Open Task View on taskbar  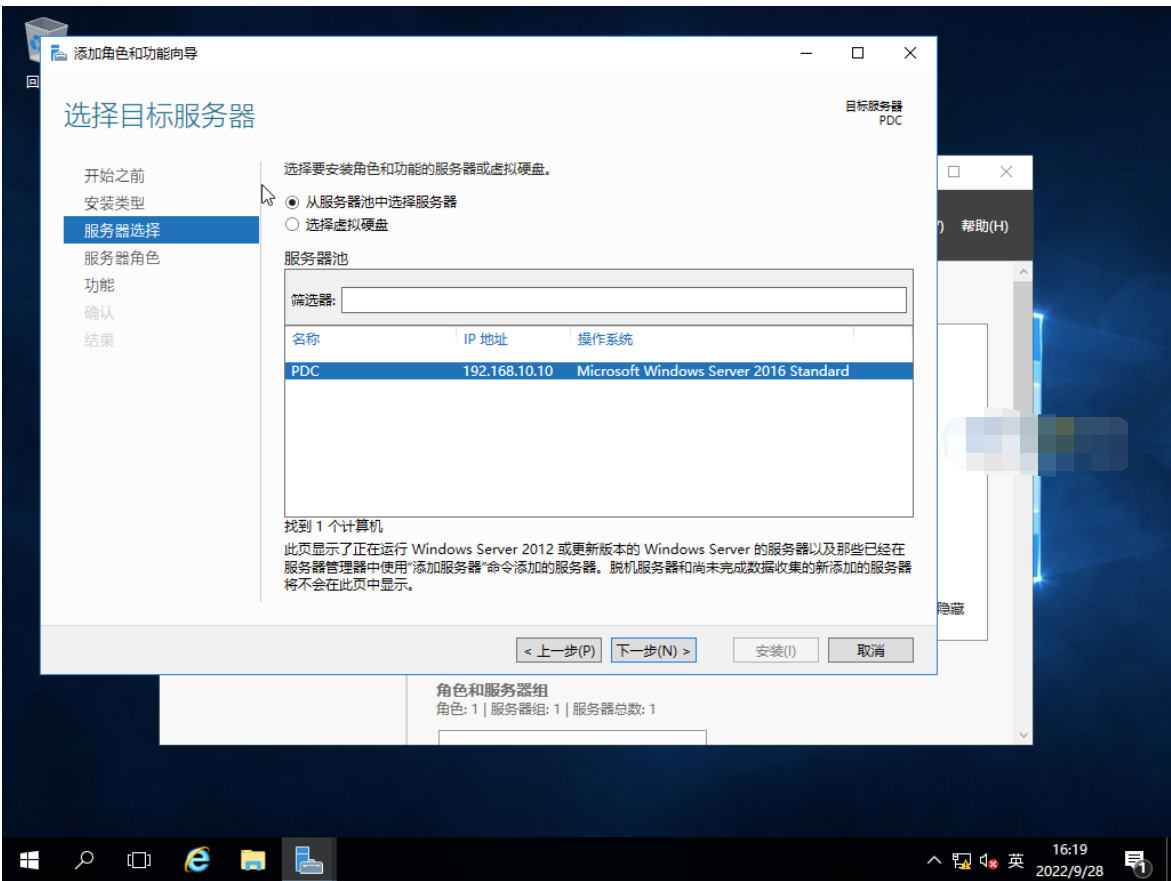click(139, 860)
